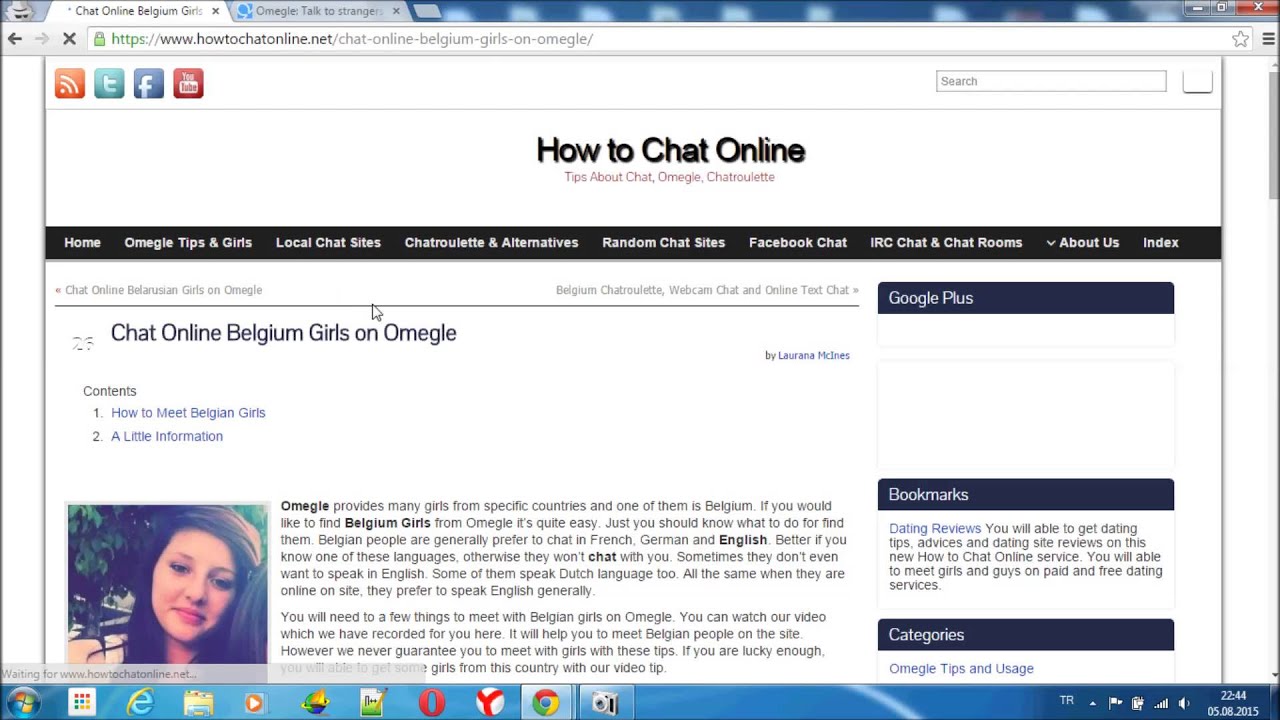
Task: Stop loading the page
Action: pos(69,39)
